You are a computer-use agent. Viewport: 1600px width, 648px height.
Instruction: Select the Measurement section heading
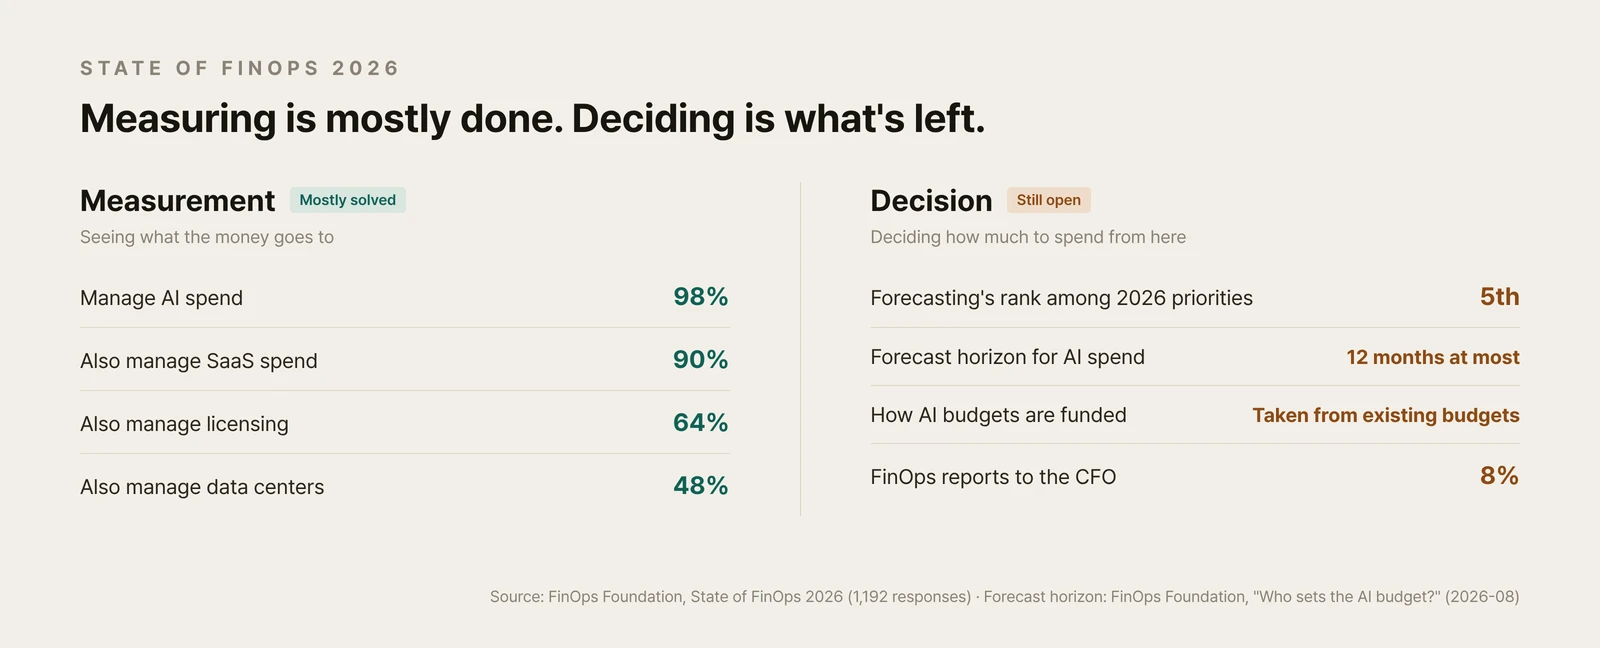[x=177, y=201]
